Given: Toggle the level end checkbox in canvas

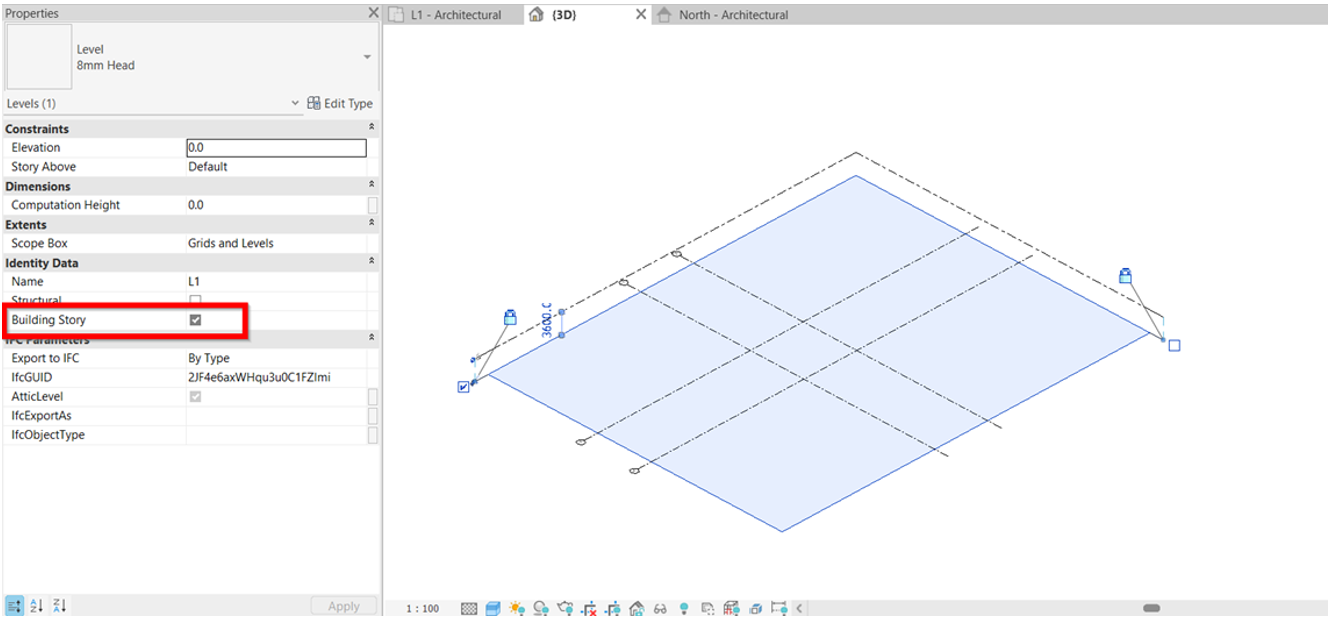Looking at the screenshot, I should pyautogui.click(x=464, y=387).
